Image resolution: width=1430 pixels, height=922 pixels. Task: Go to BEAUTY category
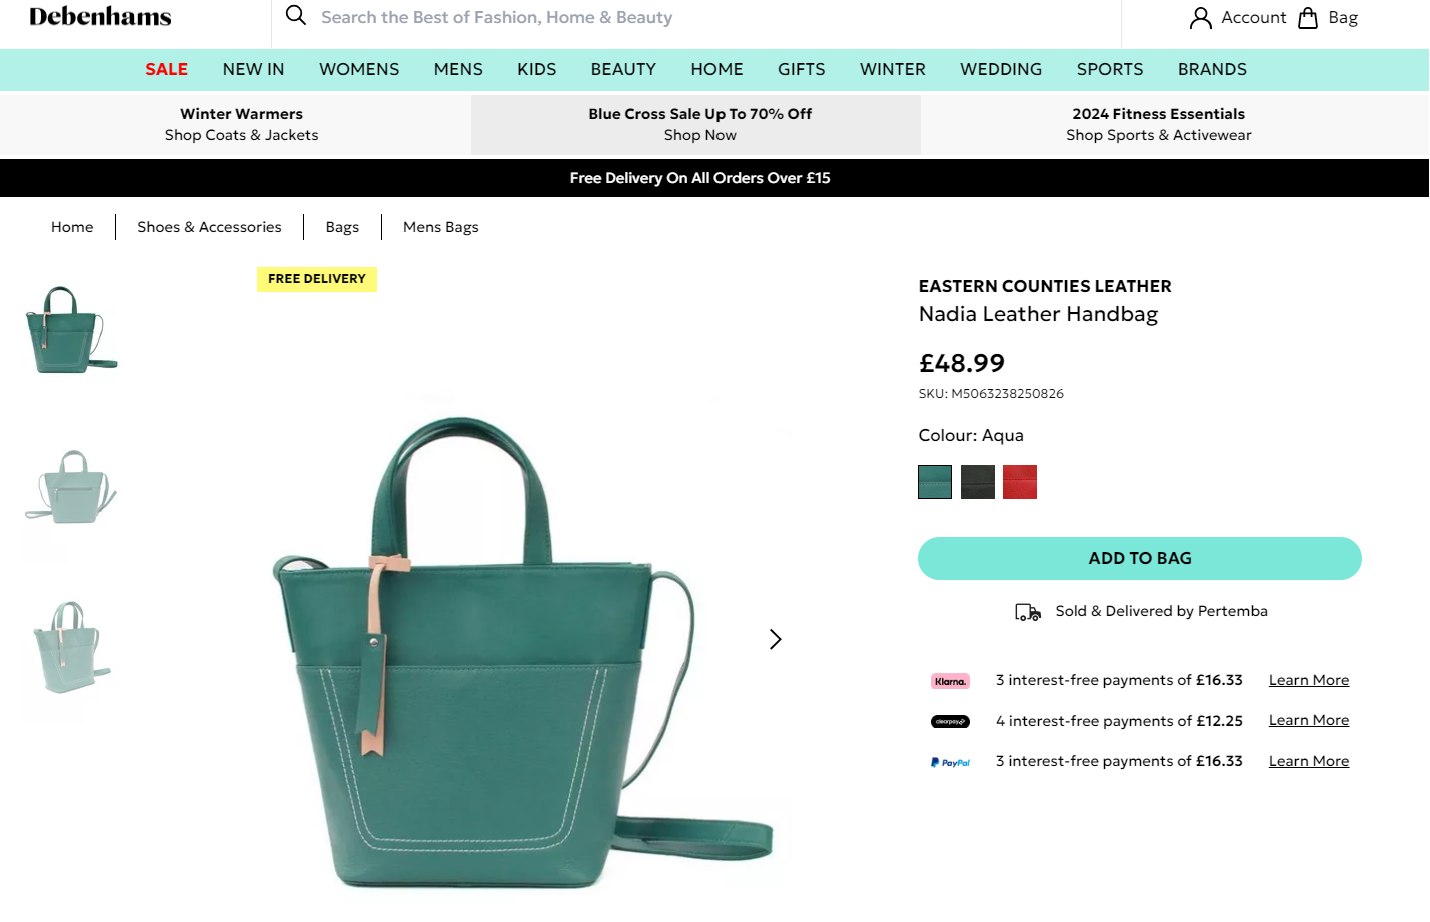623,69
